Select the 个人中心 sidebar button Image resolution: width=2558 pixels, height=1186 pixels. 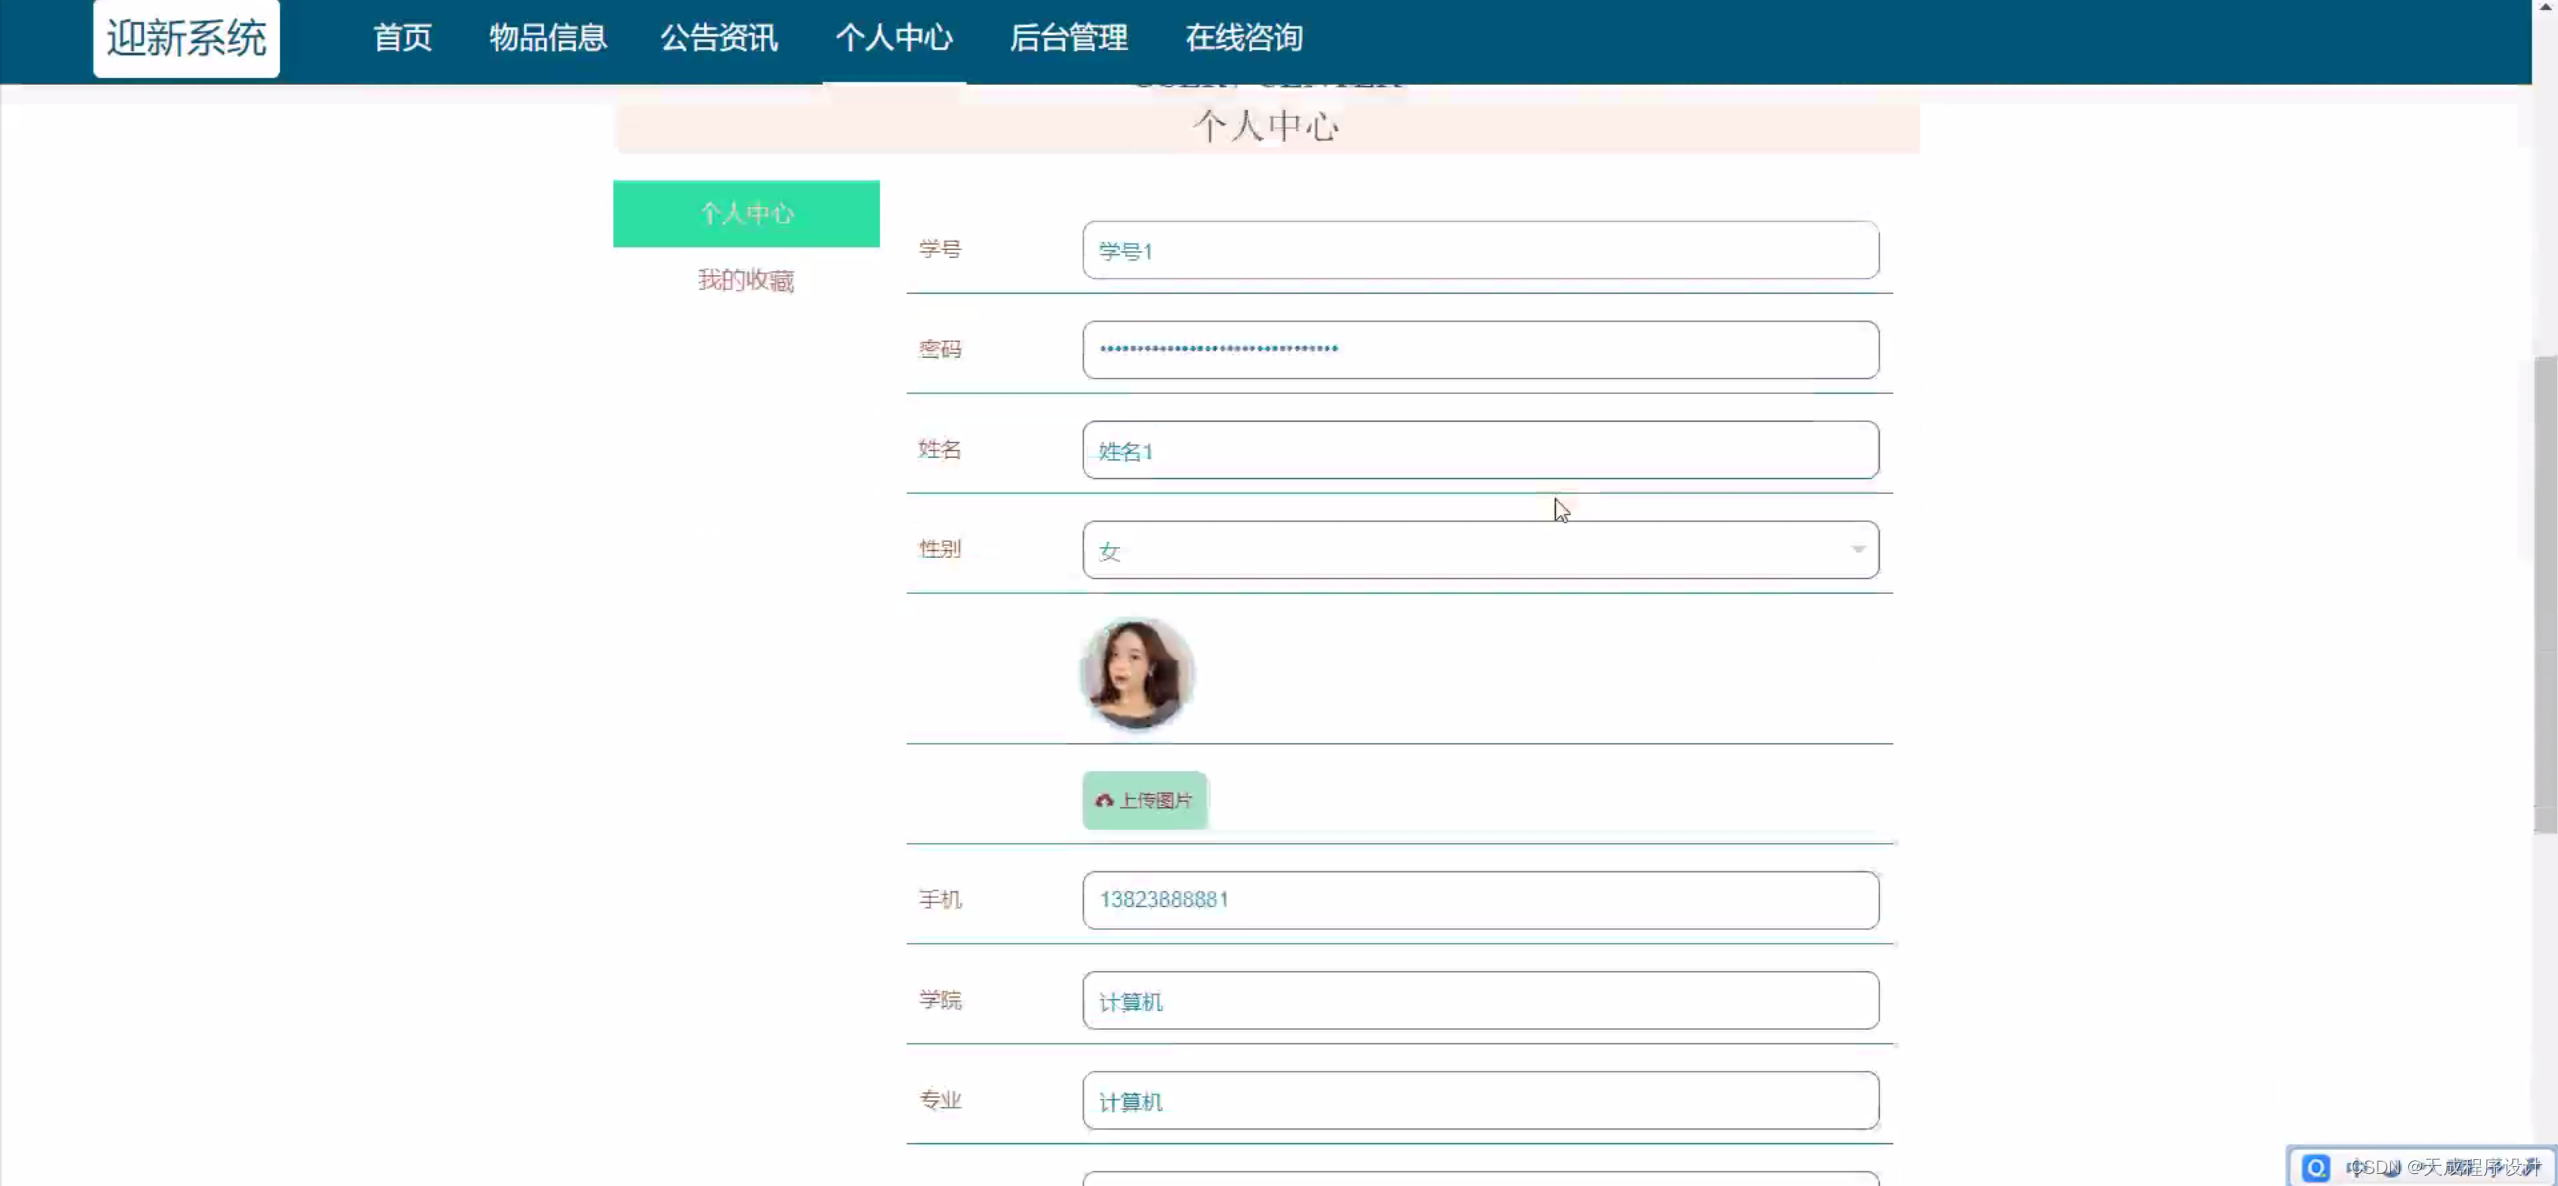pos(745,213)
